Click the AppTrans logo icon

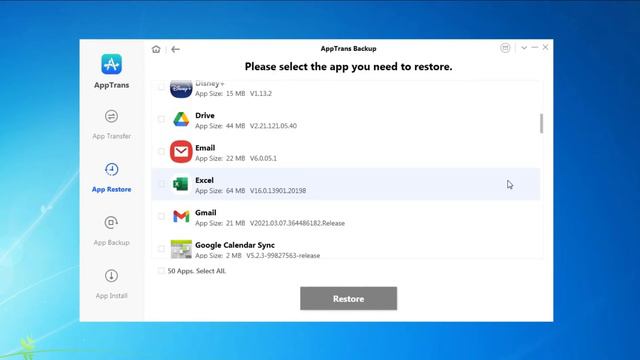click(x=111, y=64)
